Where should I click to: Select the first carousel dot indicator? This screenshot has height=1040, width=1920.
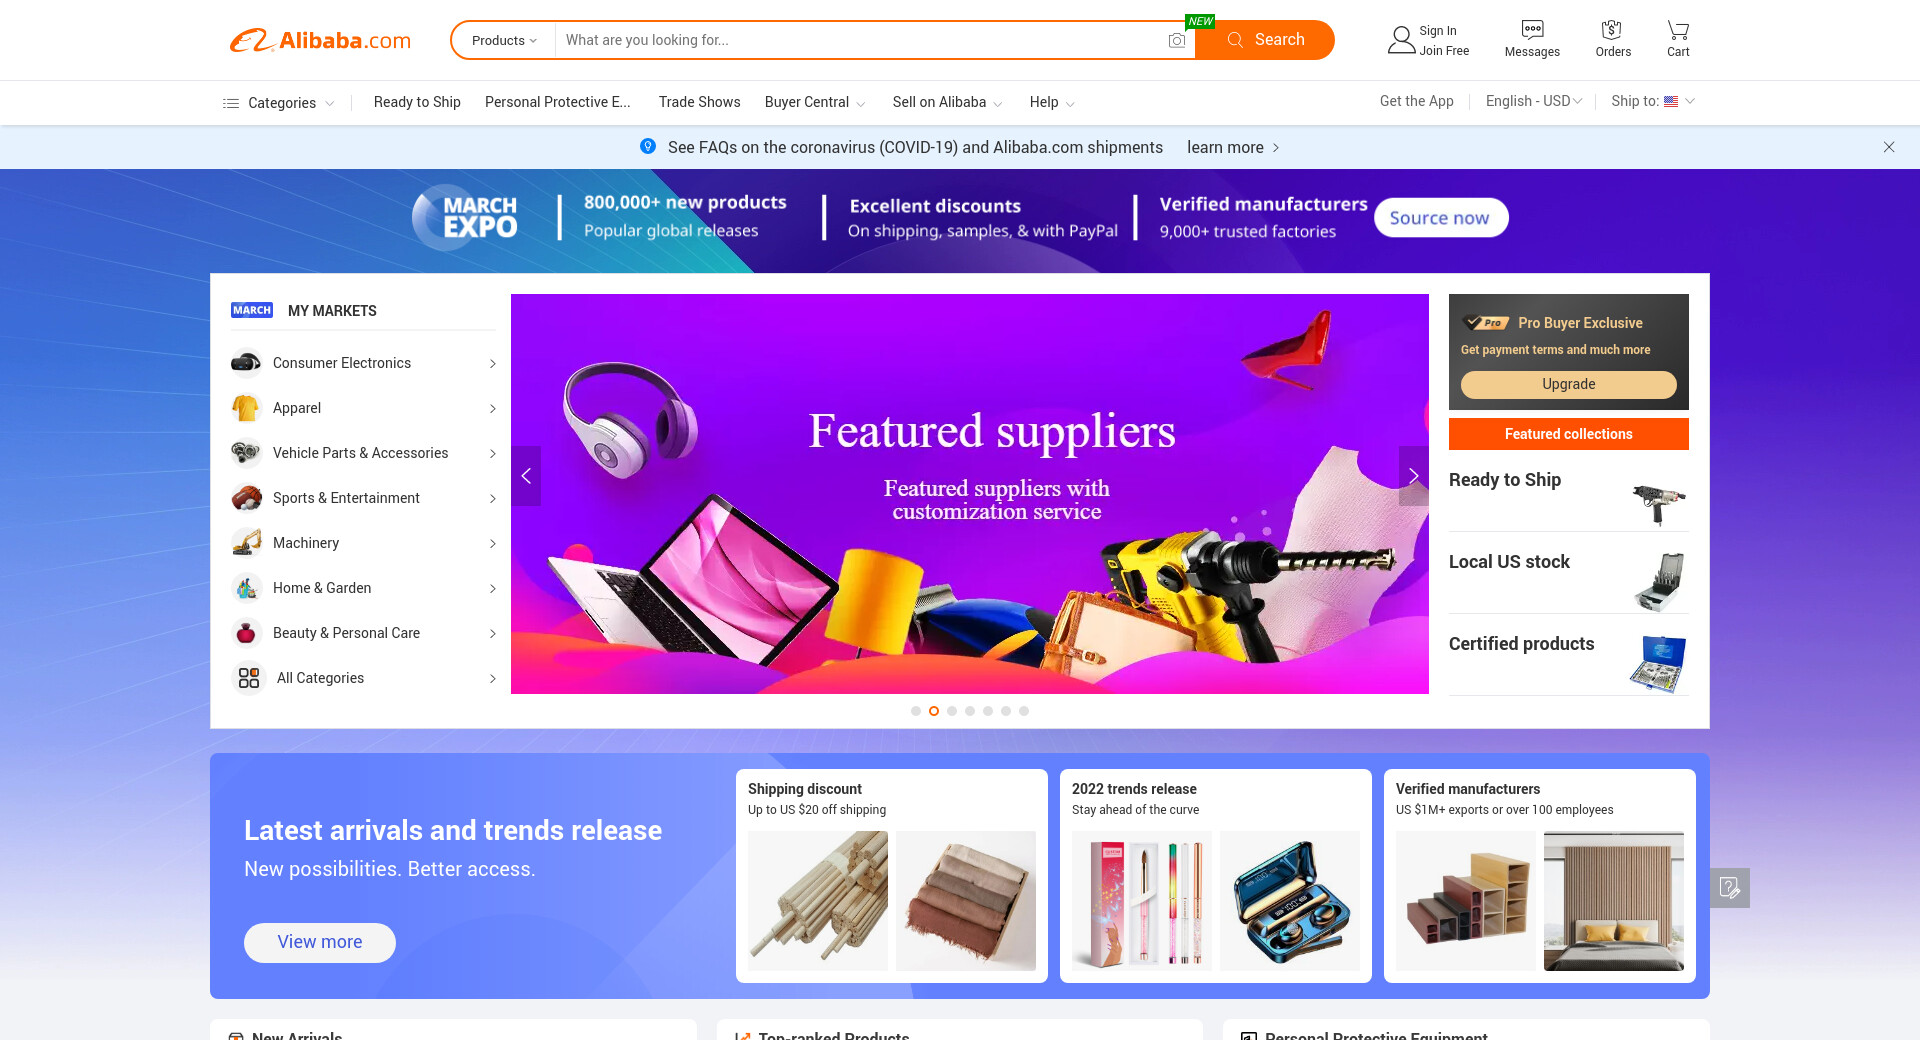tap(916, 711)
